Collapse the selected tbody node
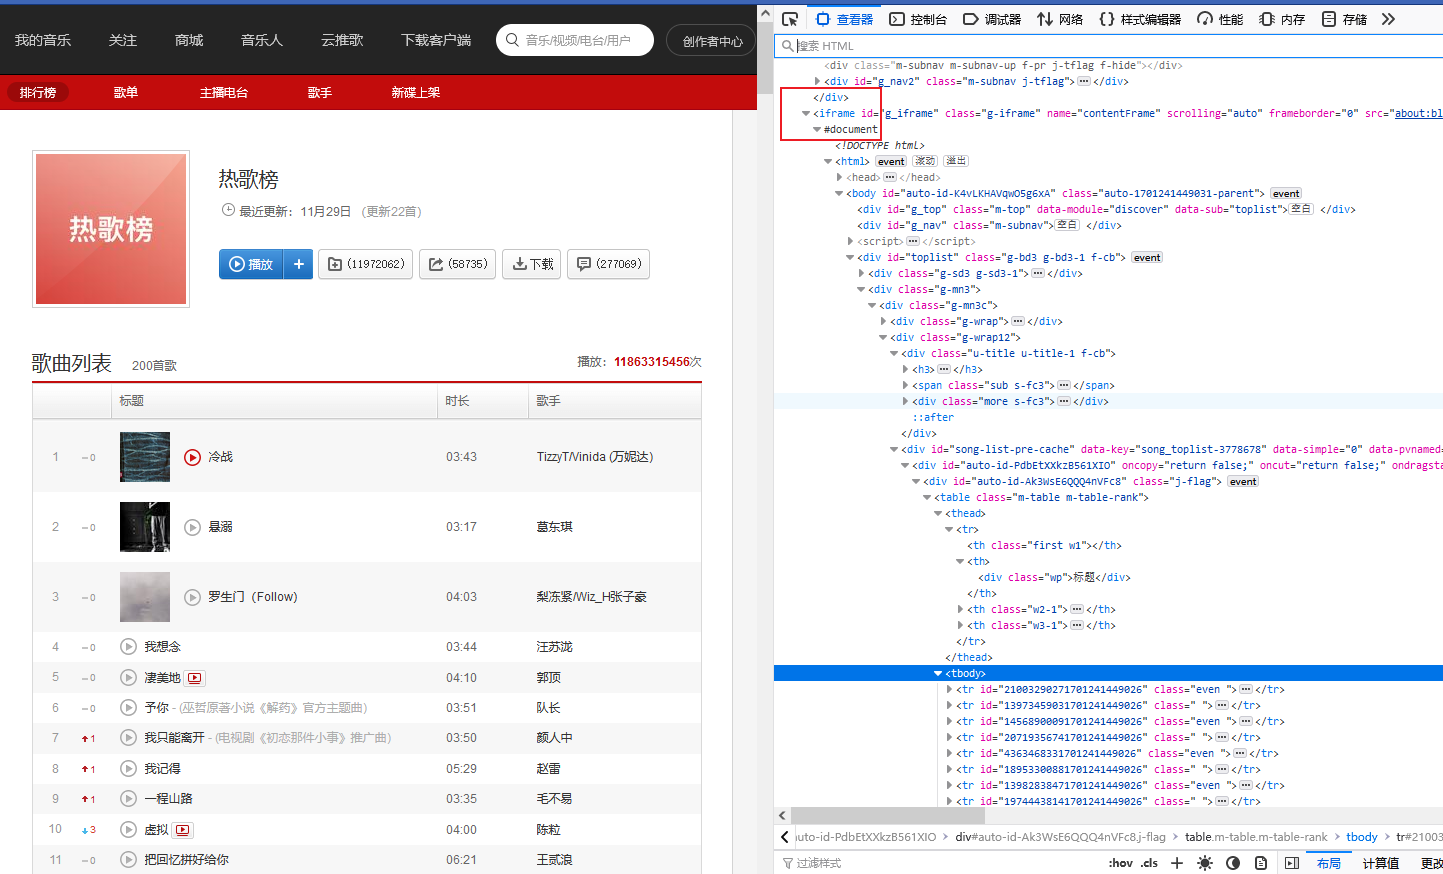Viewport: 1443px width, 874px height. [x=938, y=673]
